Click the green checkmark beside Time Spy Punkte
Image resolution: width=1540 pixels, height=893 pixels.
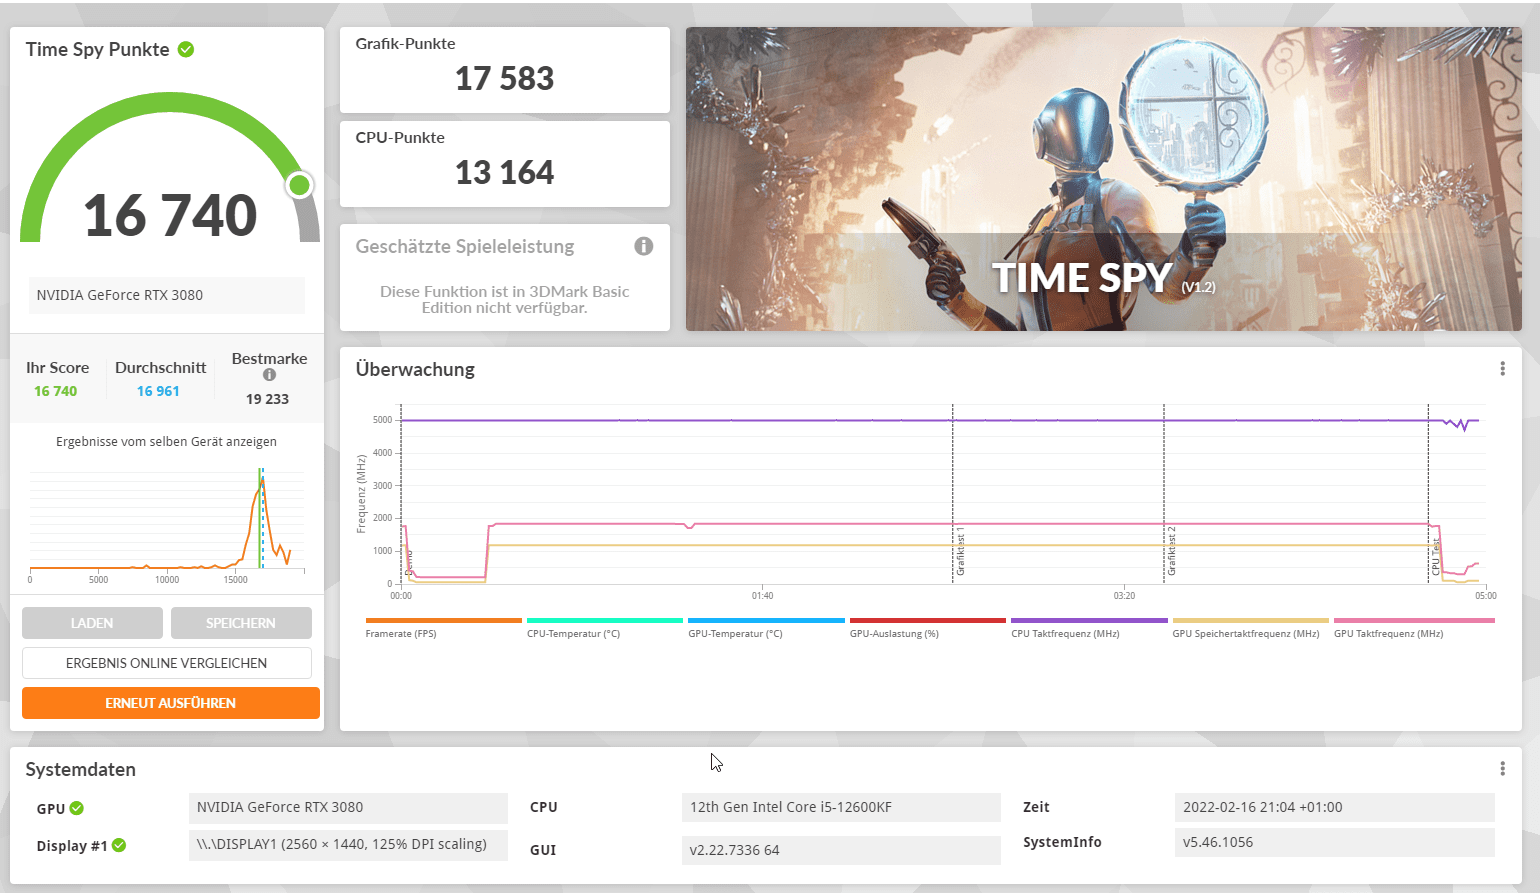coord(186,49)
